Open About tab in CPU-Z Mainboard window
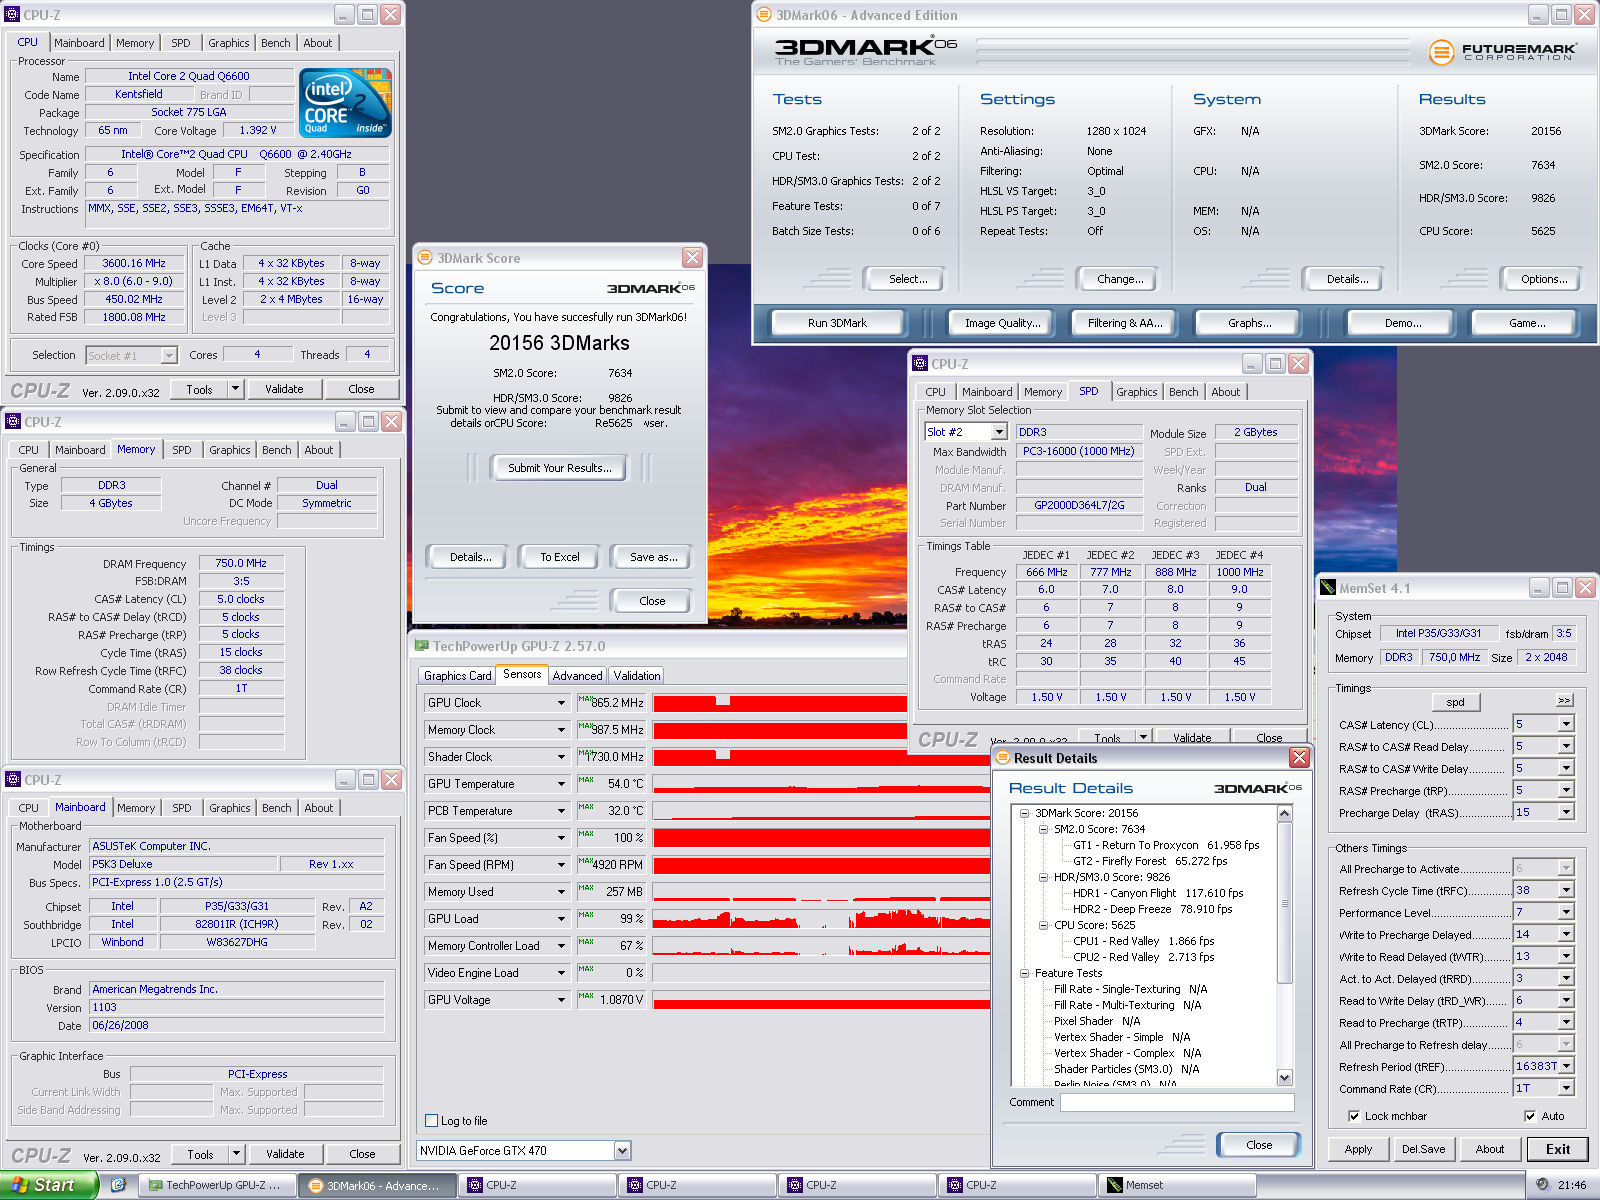The width and height of the screenshot is (1600, 1200). point(319,808)
